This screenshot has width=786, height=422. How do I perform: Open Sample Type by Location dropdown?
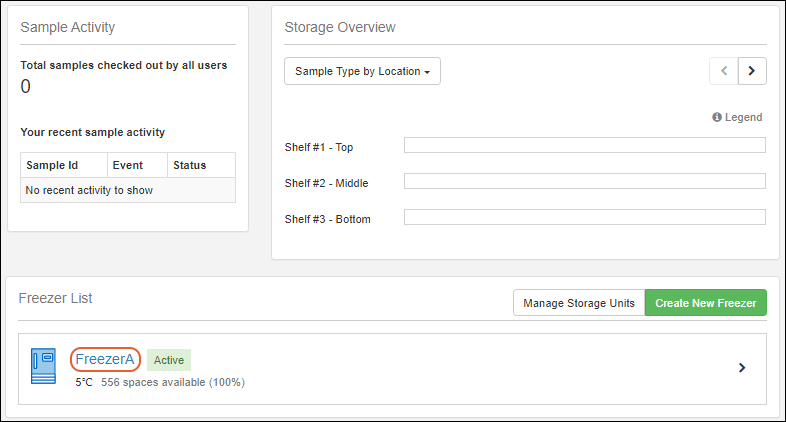click(x=362, y=72)
